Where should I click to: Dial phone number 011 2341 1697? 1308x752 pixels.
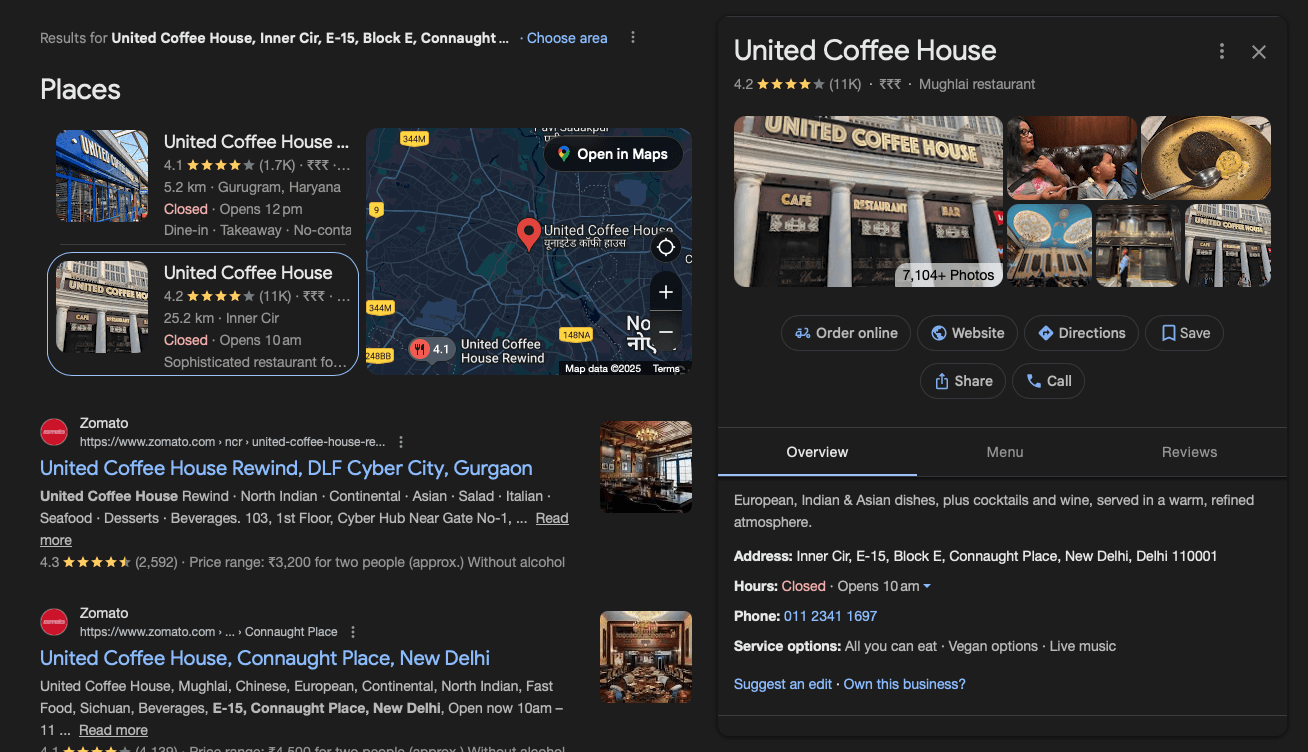tap(830, 616)
